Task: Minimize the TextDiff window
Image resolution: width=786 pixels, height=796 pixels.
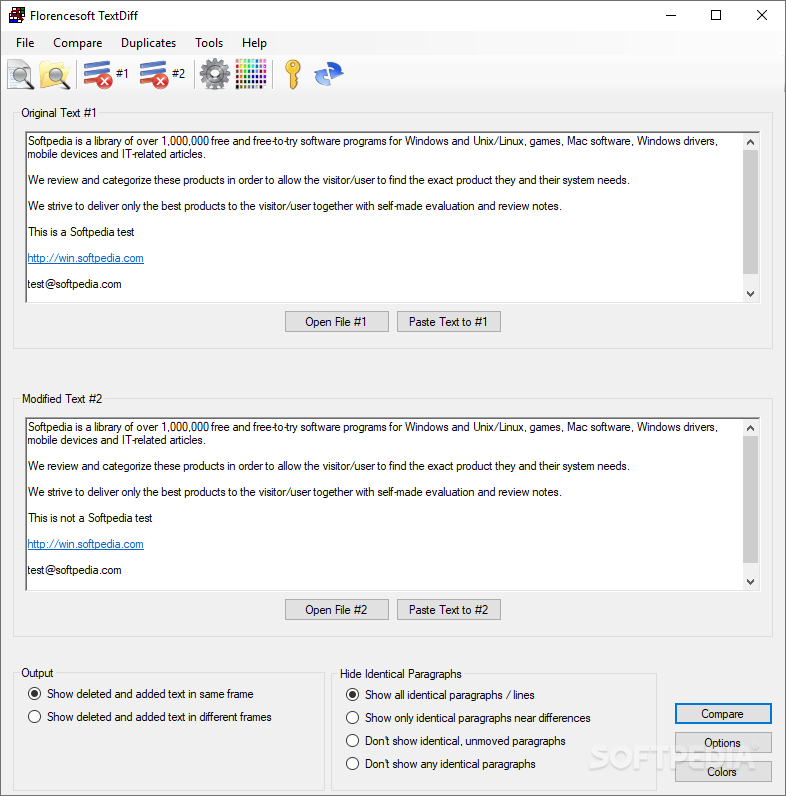Action: (671, 15)
